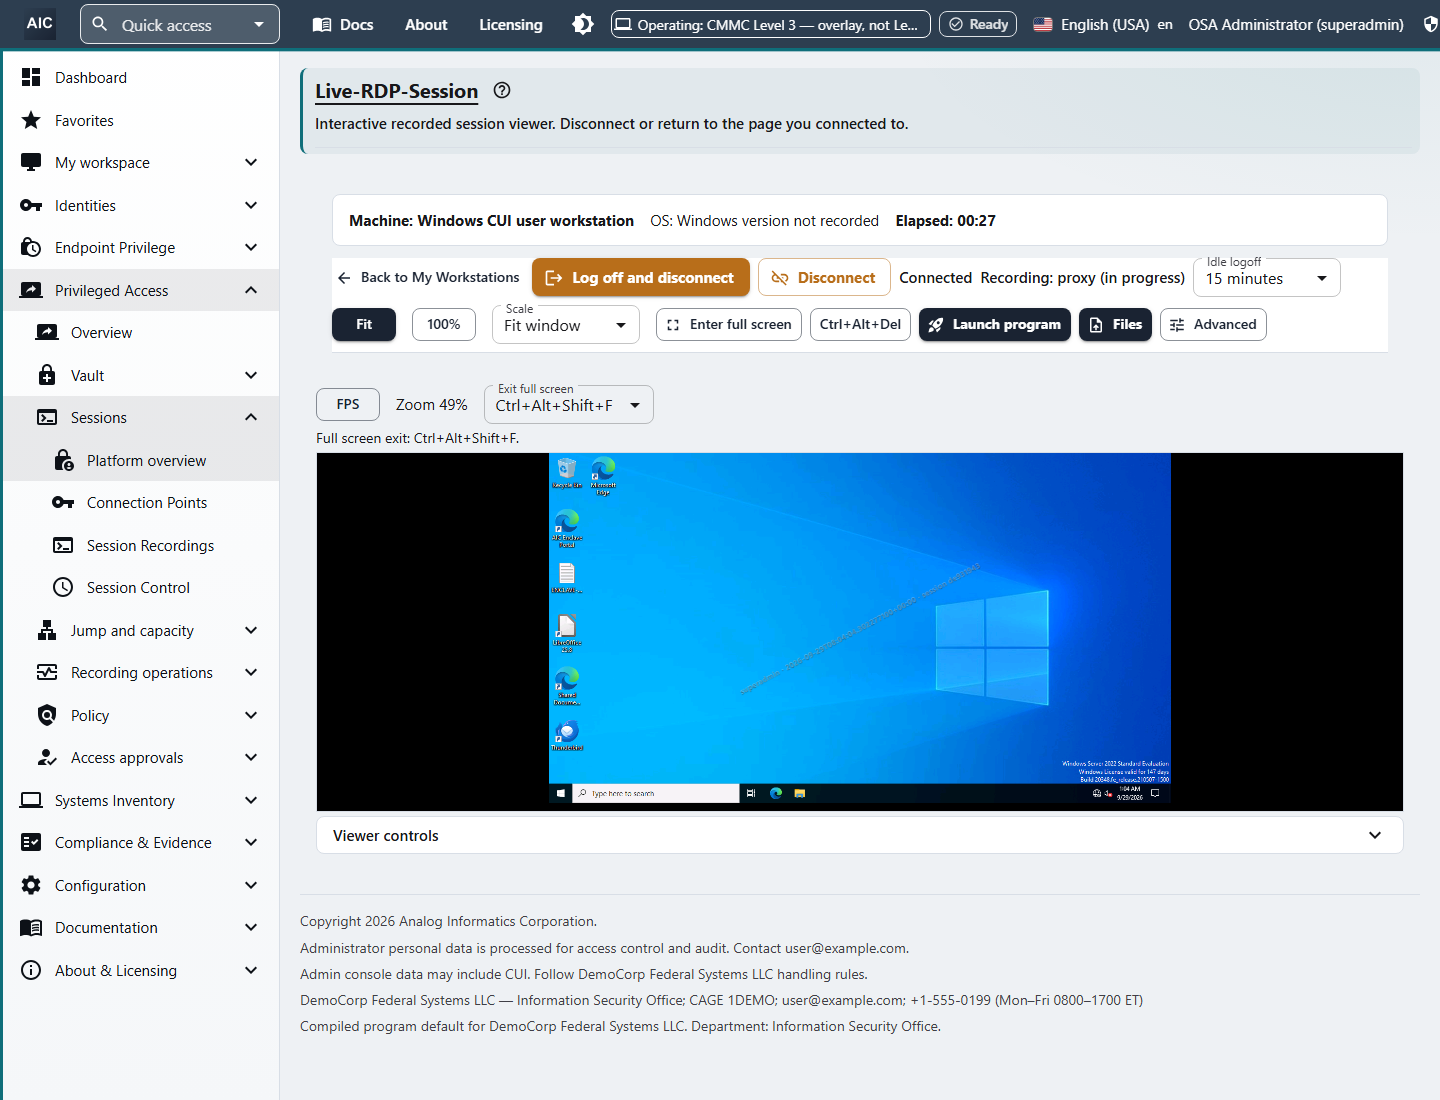The width and height of the screenshot is (1440, 1100).
Task: Open the remote notification center icon
Action: point(1155,793)
